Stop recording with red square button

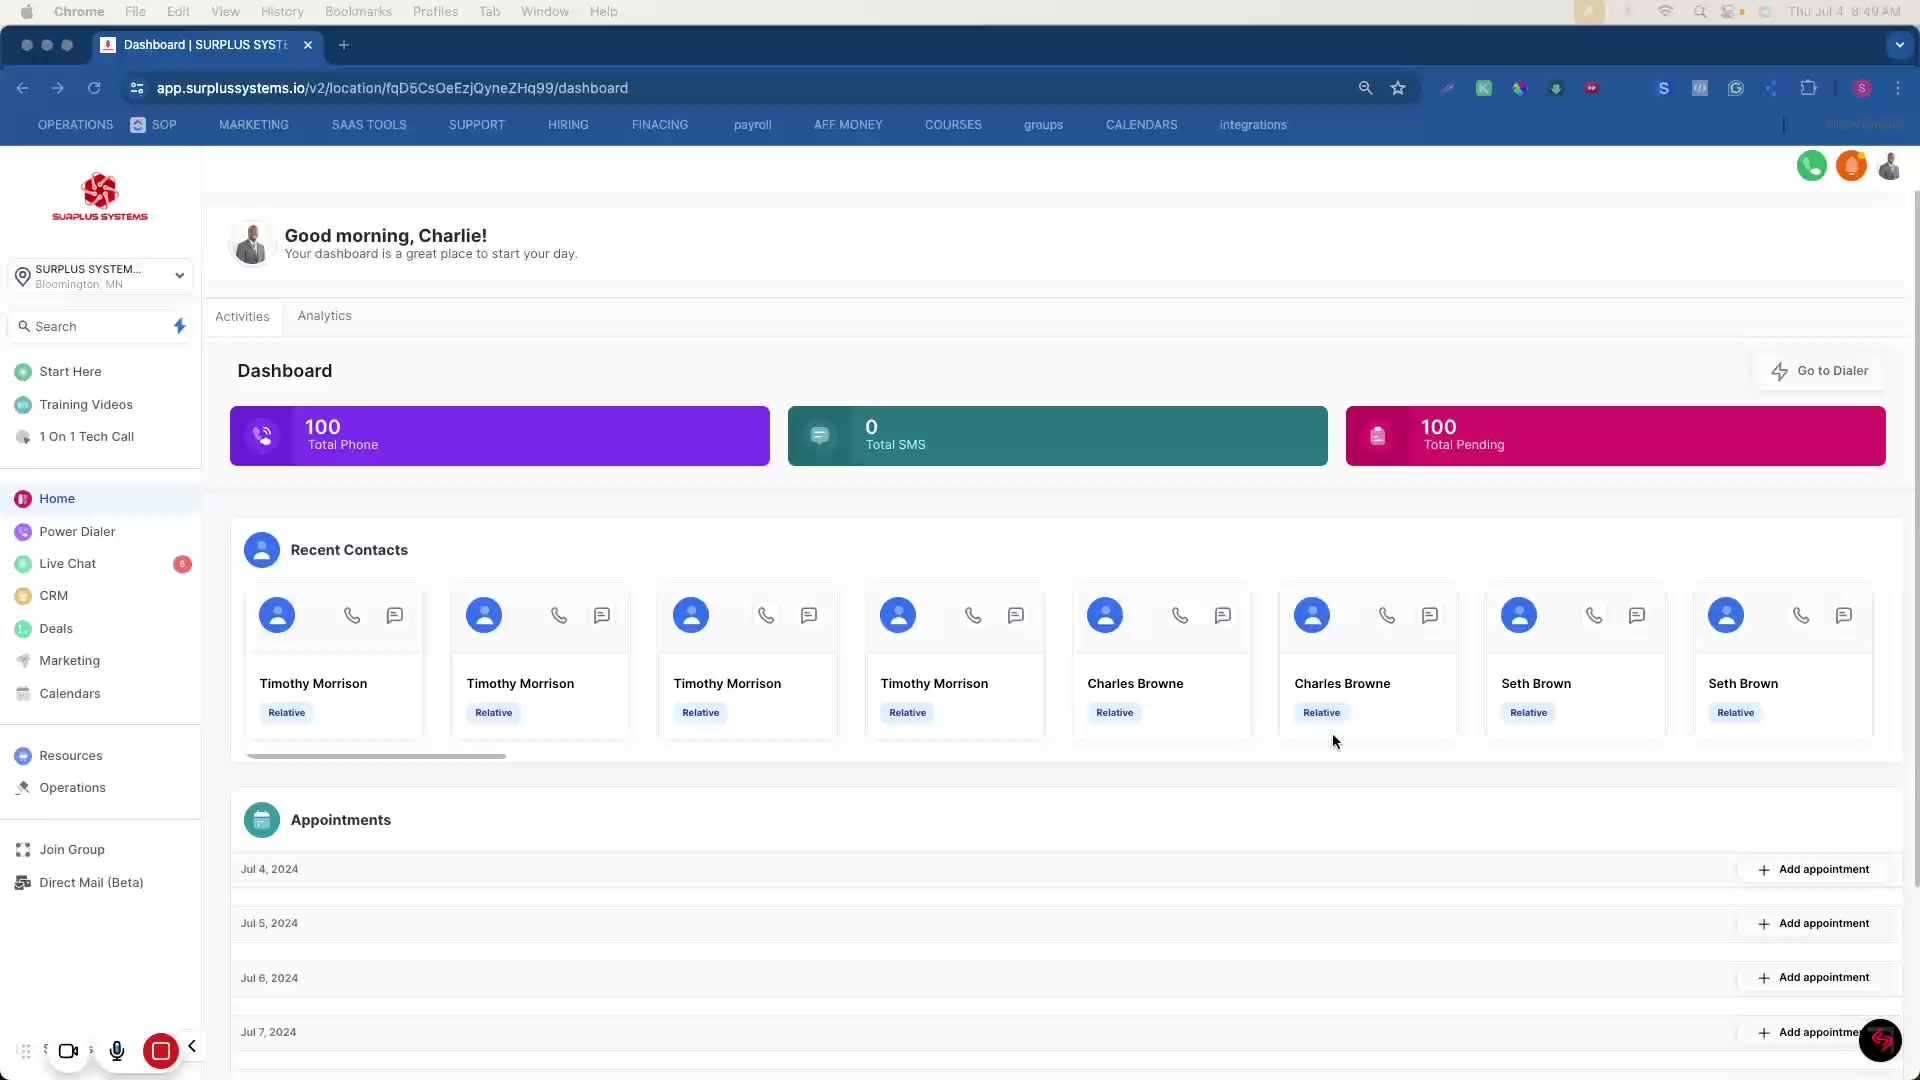[160, 1051]
